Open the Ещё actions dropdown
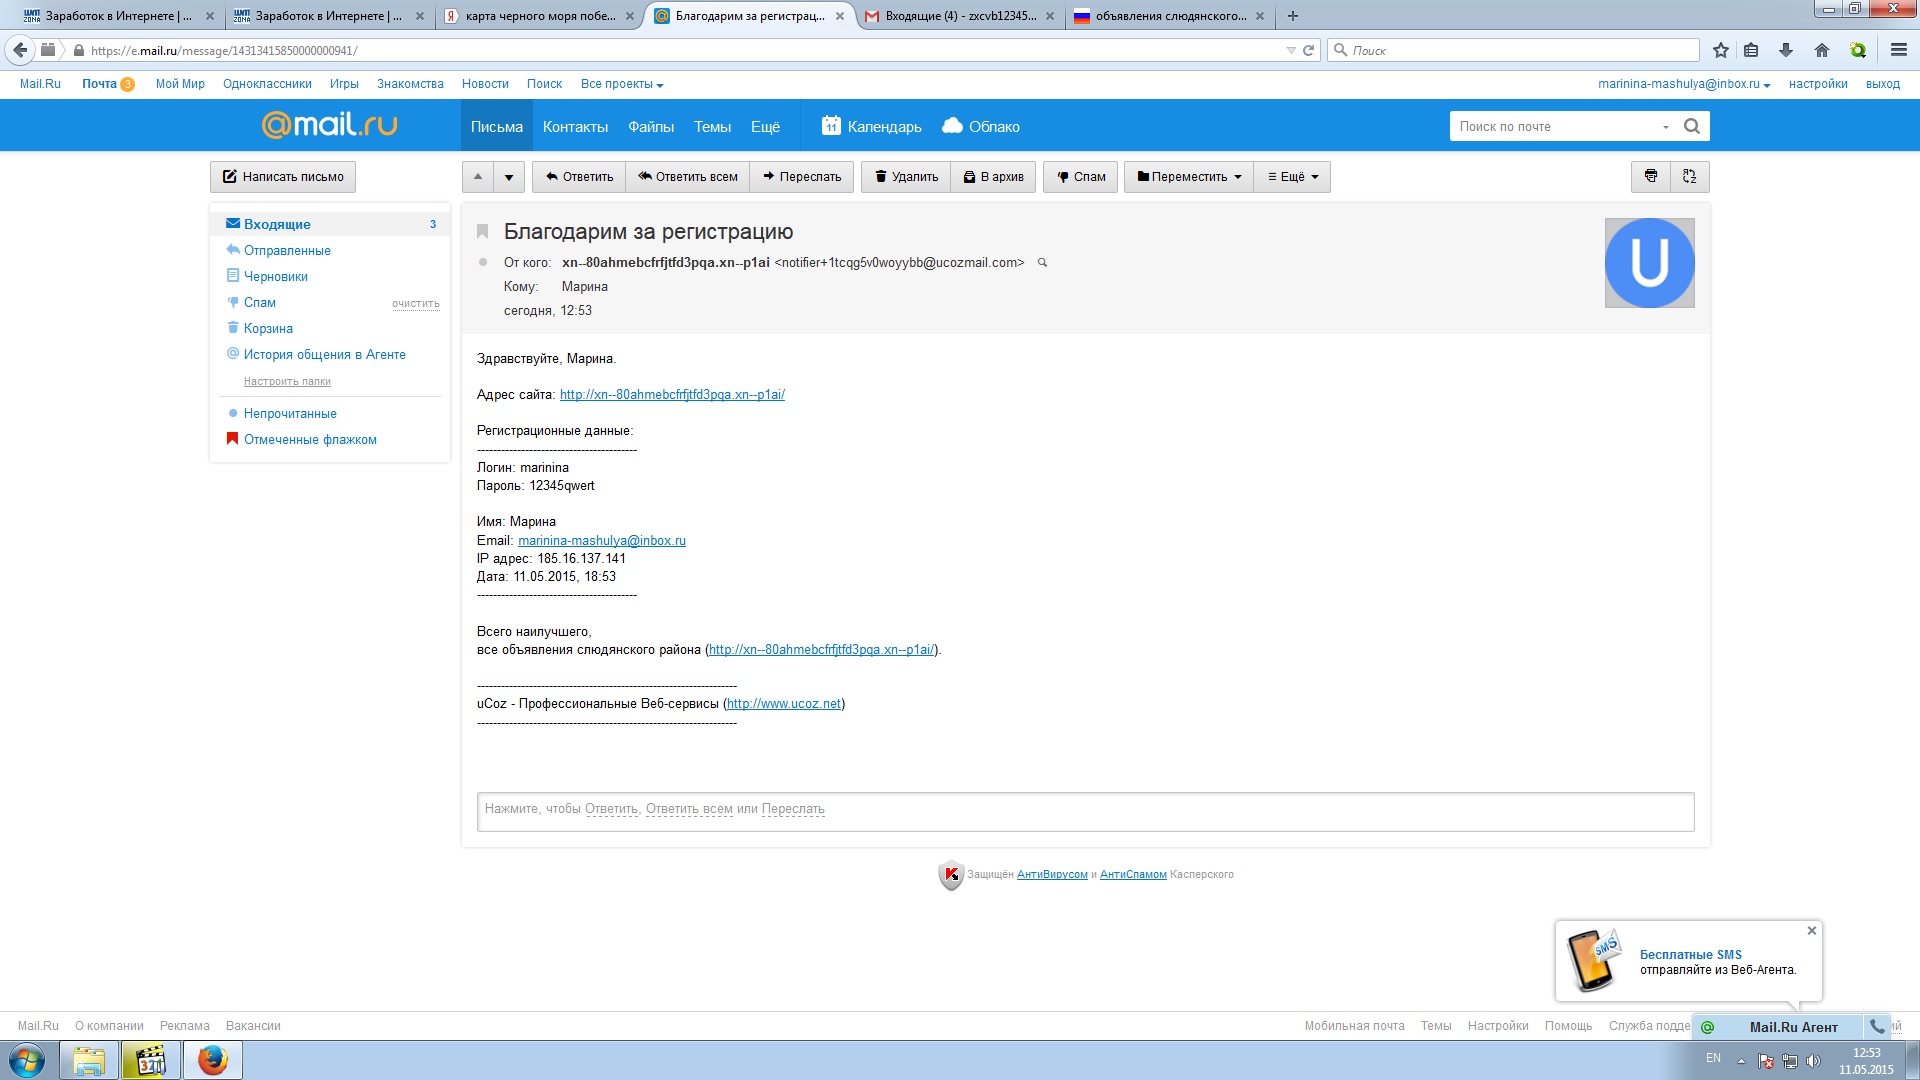The width and height of the screenshot is (1920, 1080). (1292, 177)
